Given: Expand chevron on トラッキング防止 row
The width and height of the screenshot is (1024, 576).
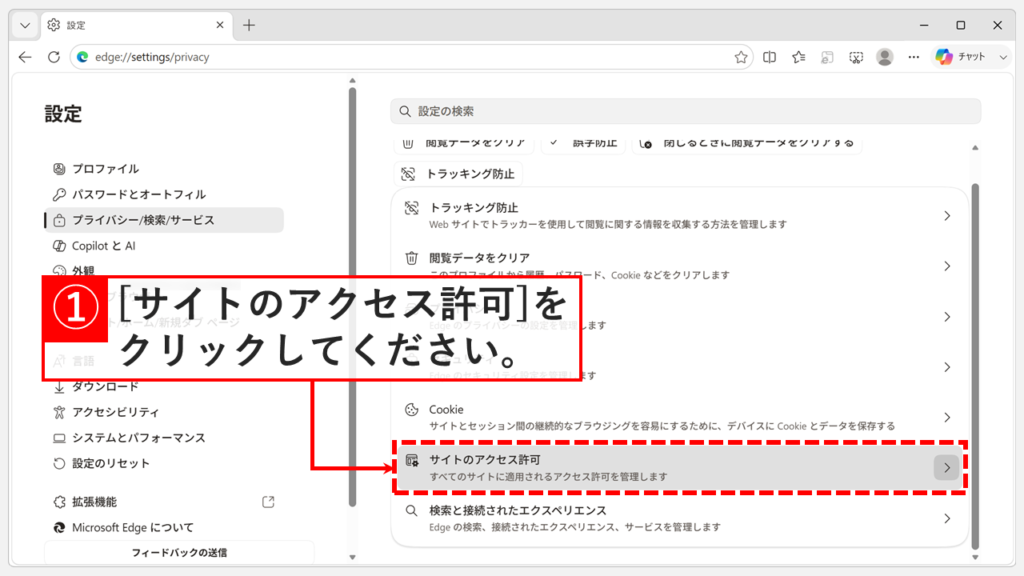Looking at the screenshot, I should tap(947, 216).
